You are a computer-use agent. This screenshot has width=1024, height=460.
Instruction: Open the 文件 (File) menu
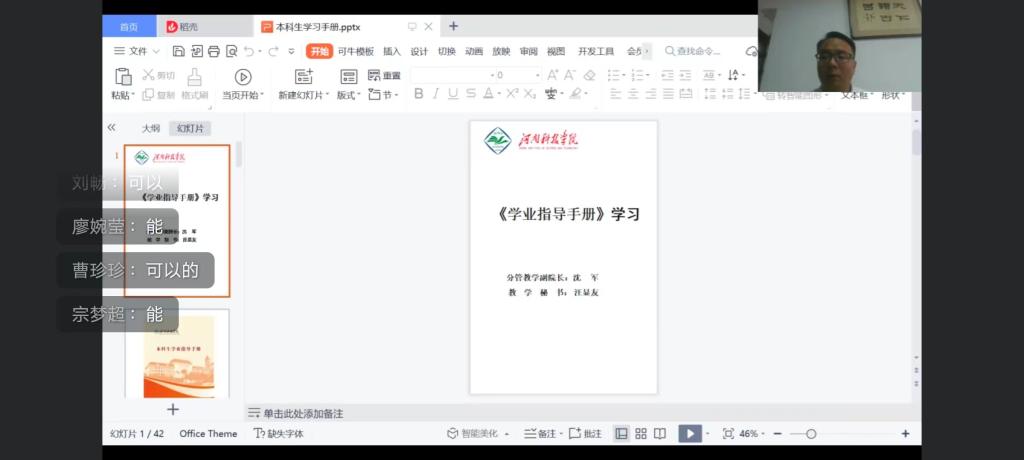(136, 51)
